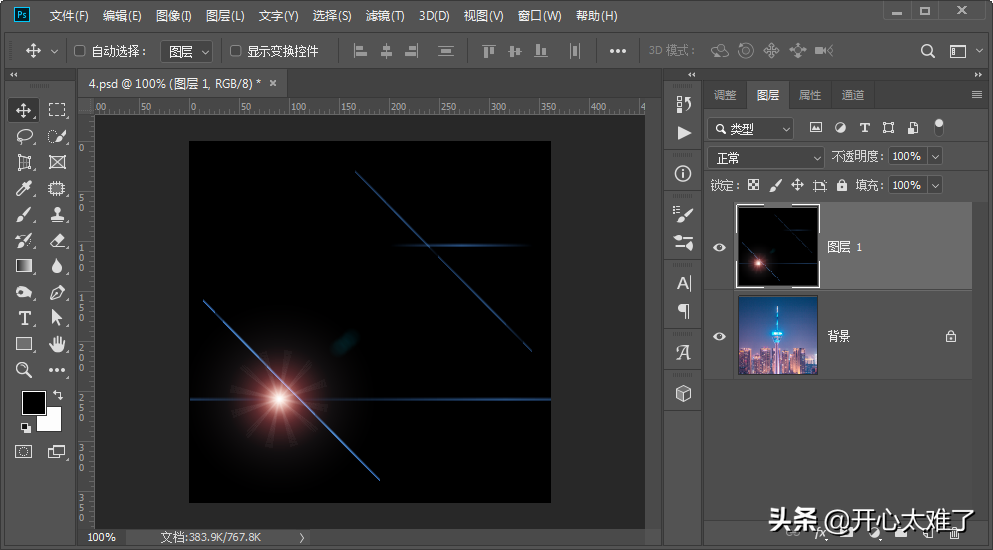Select the Crop tool
This screenshot has height=550, width=993.
(24, 162)
